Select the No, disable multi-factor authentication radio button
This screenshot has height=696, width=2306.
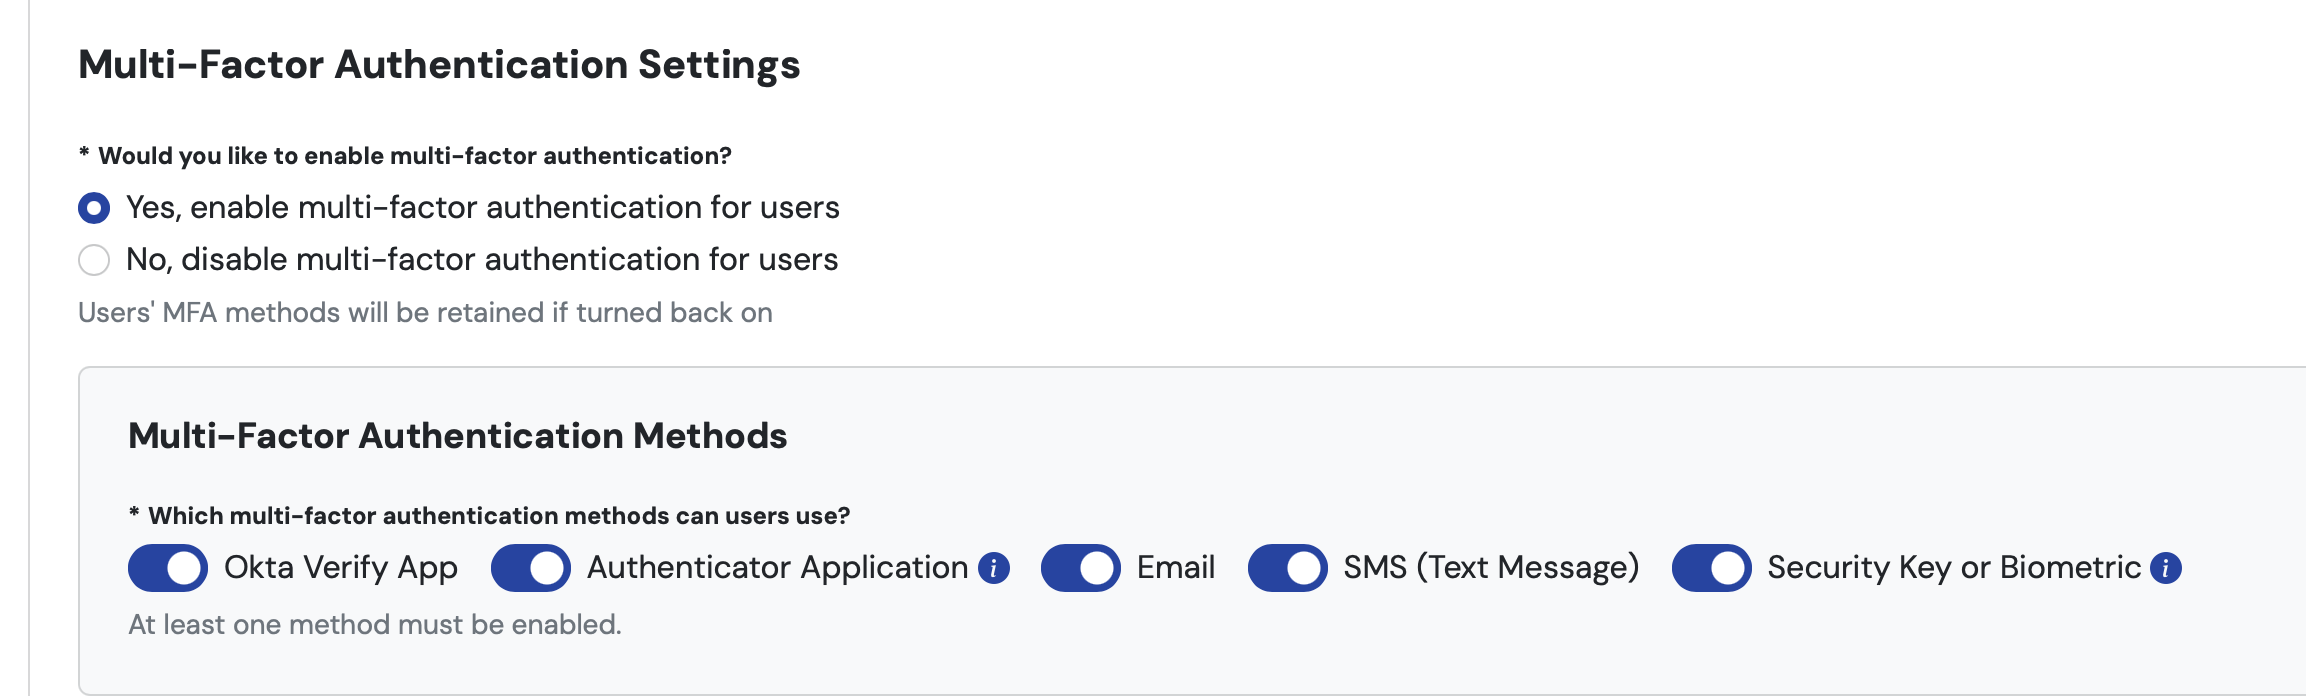94,260
